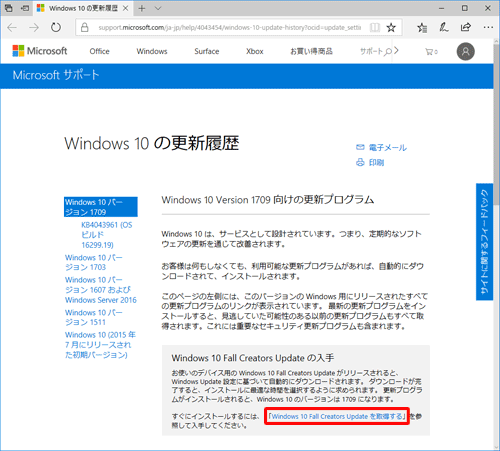The image size is (500, 451).
Task: Open Windows 10 (2015 年 7 月) initial version link
Action: click(x=100, y=345)
